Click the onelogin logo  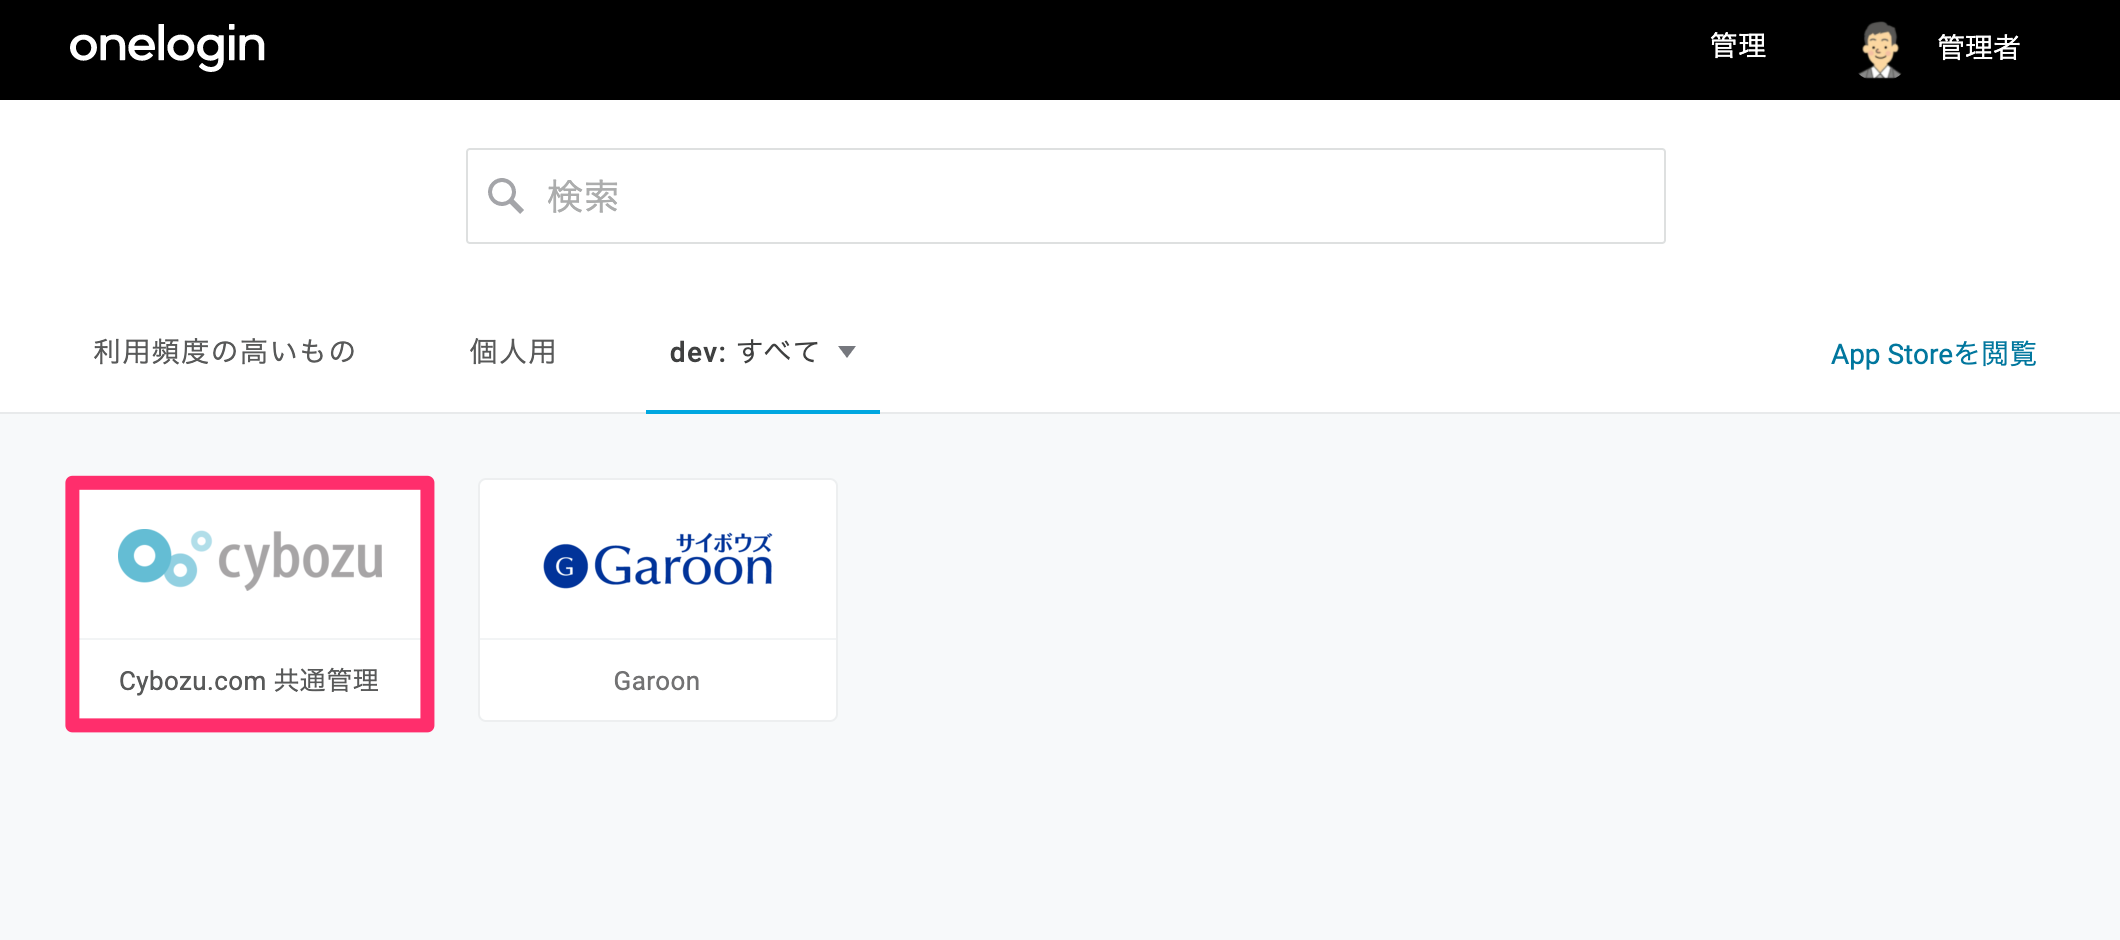[x=167, y=46]
